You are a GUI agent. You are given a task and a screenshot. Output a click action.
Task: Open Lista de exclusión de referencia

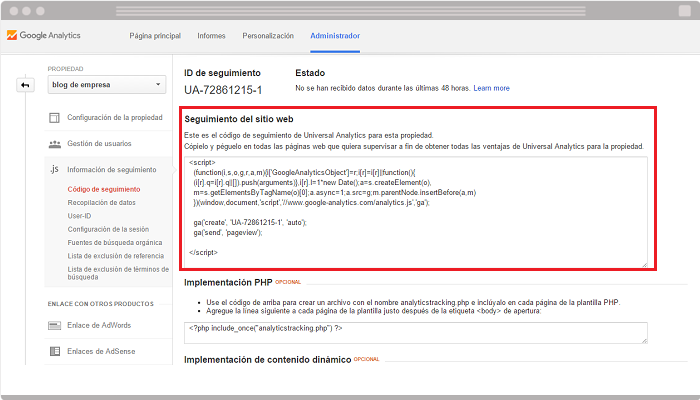coord(116,256)
